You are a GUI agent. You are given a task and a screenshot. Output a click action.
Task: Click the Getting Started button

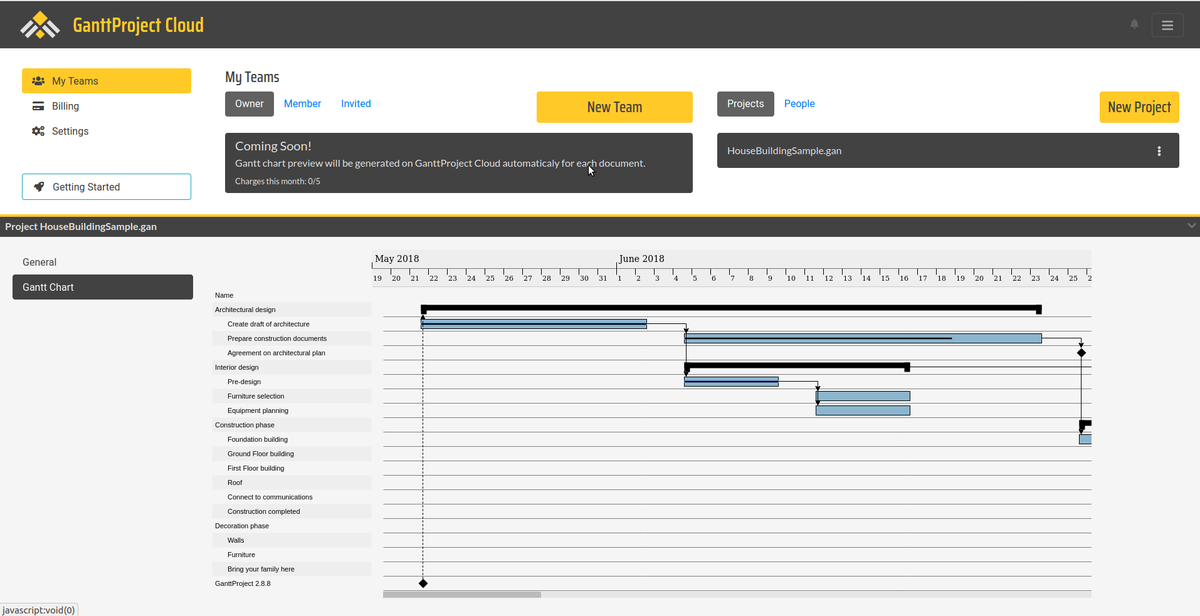point(106,187)
